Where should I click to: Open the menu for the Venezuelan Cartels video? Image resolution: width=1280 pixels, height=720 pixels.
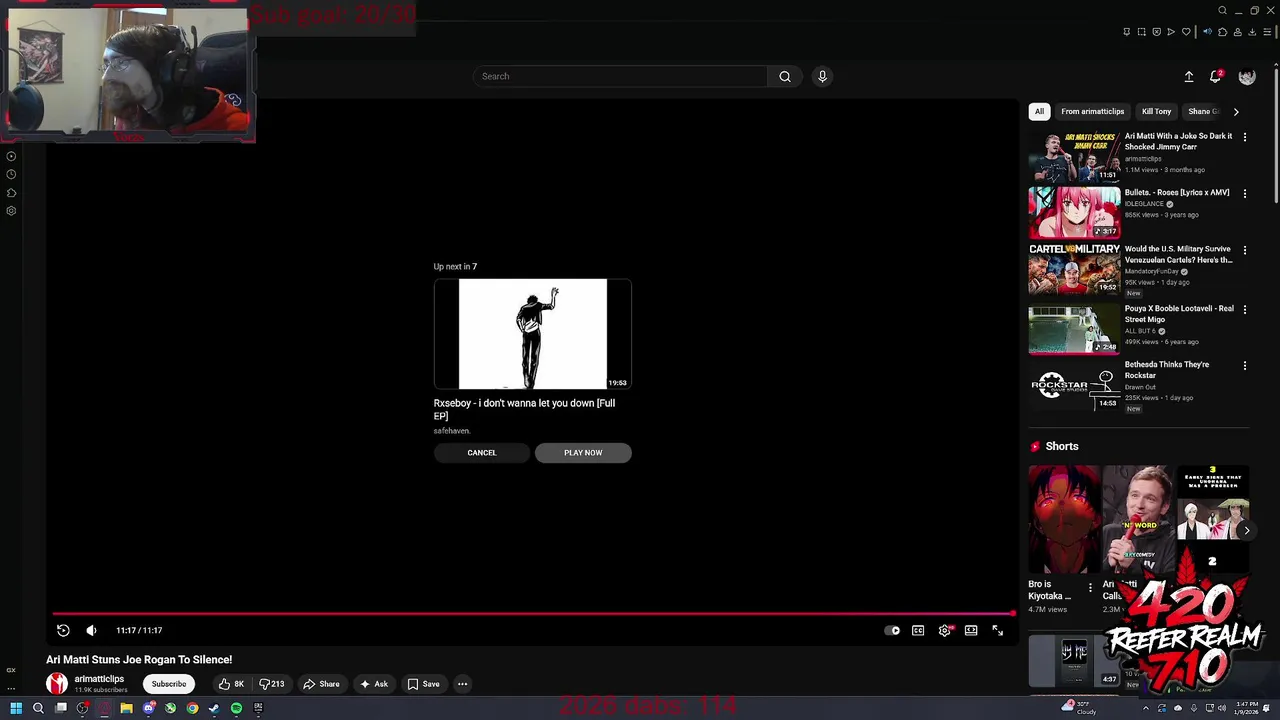[x=1245, y=250]
